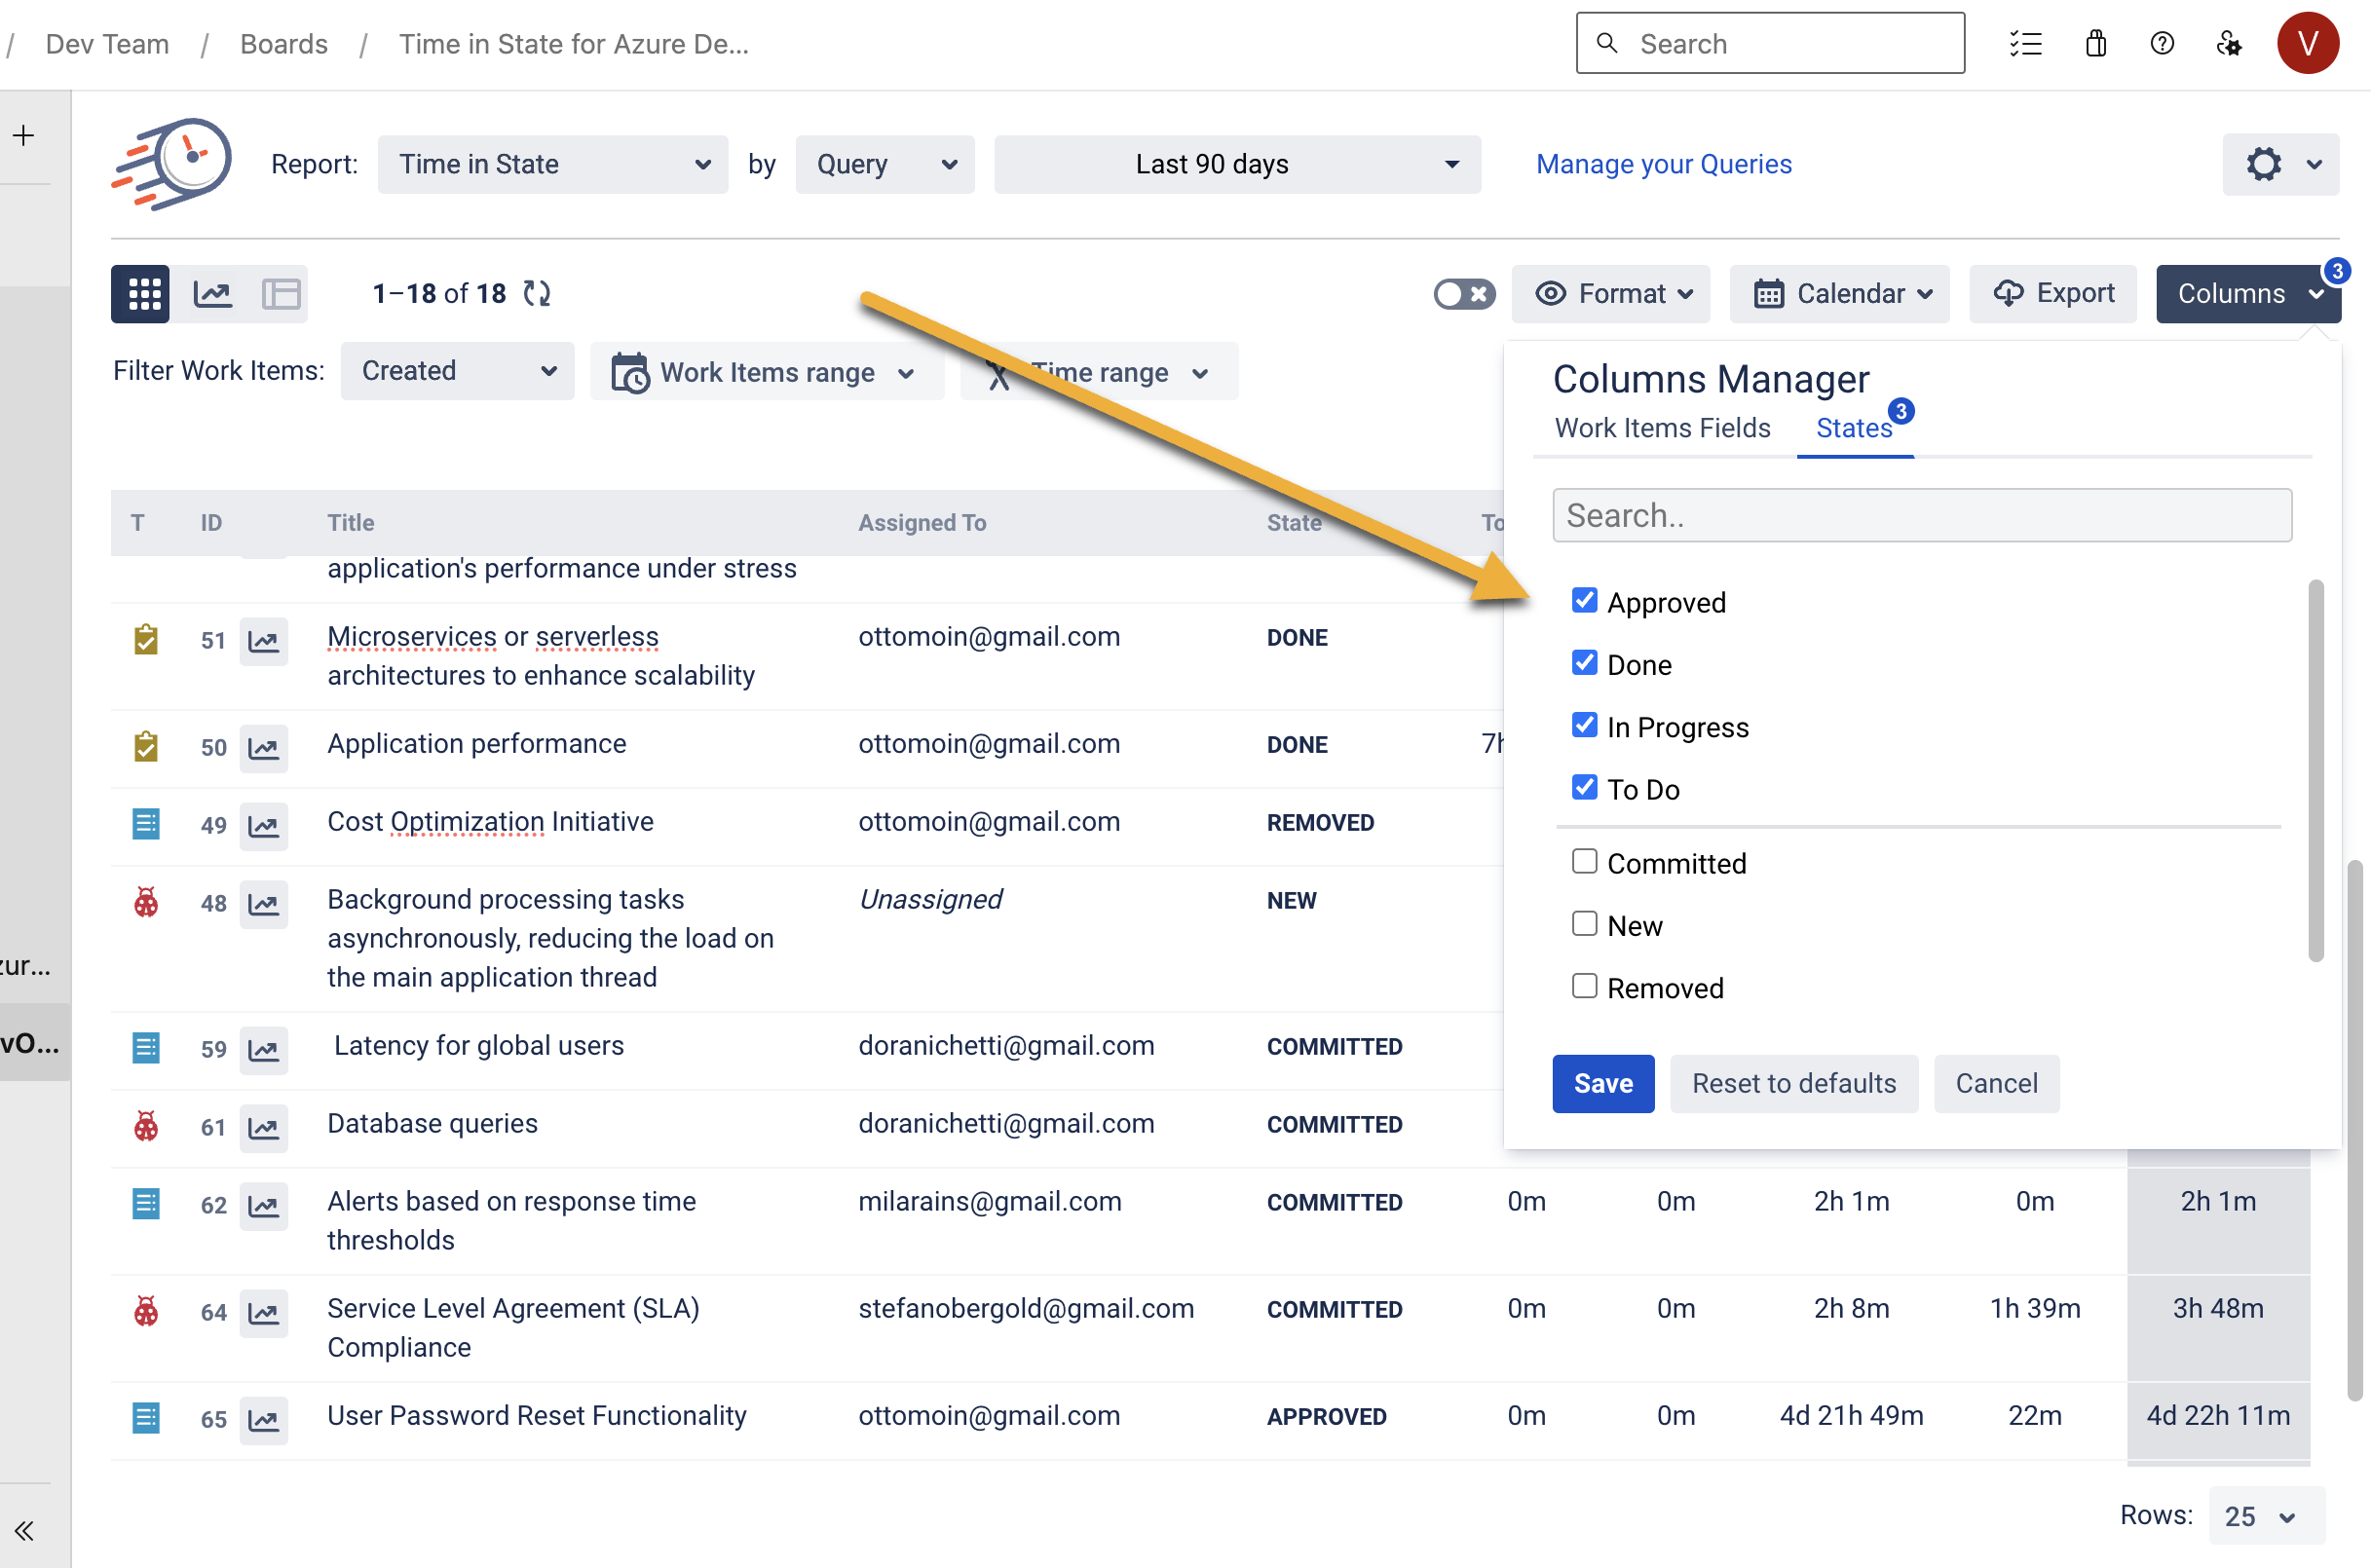The height and width of the screenshot is (1568, 2371).
Task: Switch to Work Items Fields tab
Action: tap(1662, 428)
